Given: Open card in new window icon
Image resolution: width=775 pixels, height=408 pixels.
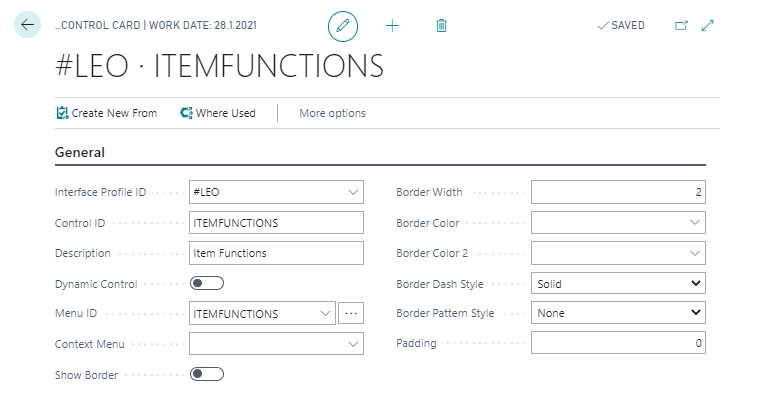Looking at the screenshot, I should [x=682, y=26].
